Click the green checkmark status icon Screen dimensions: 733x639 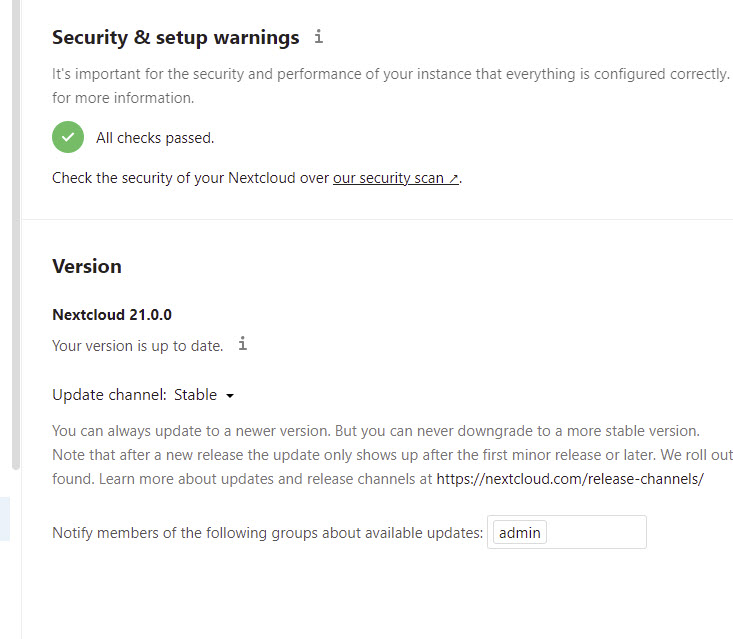(x=68, y=137)
